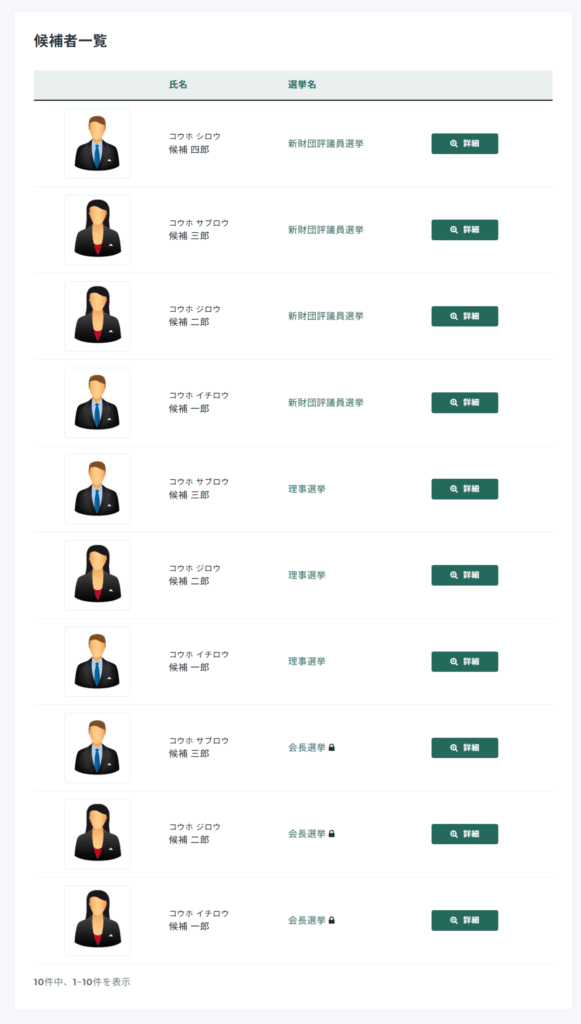This screenshot has width=581, height=1024.
Task: Click the 選挙名 column header
Action: pyautogui.click(x=302, y=85)
